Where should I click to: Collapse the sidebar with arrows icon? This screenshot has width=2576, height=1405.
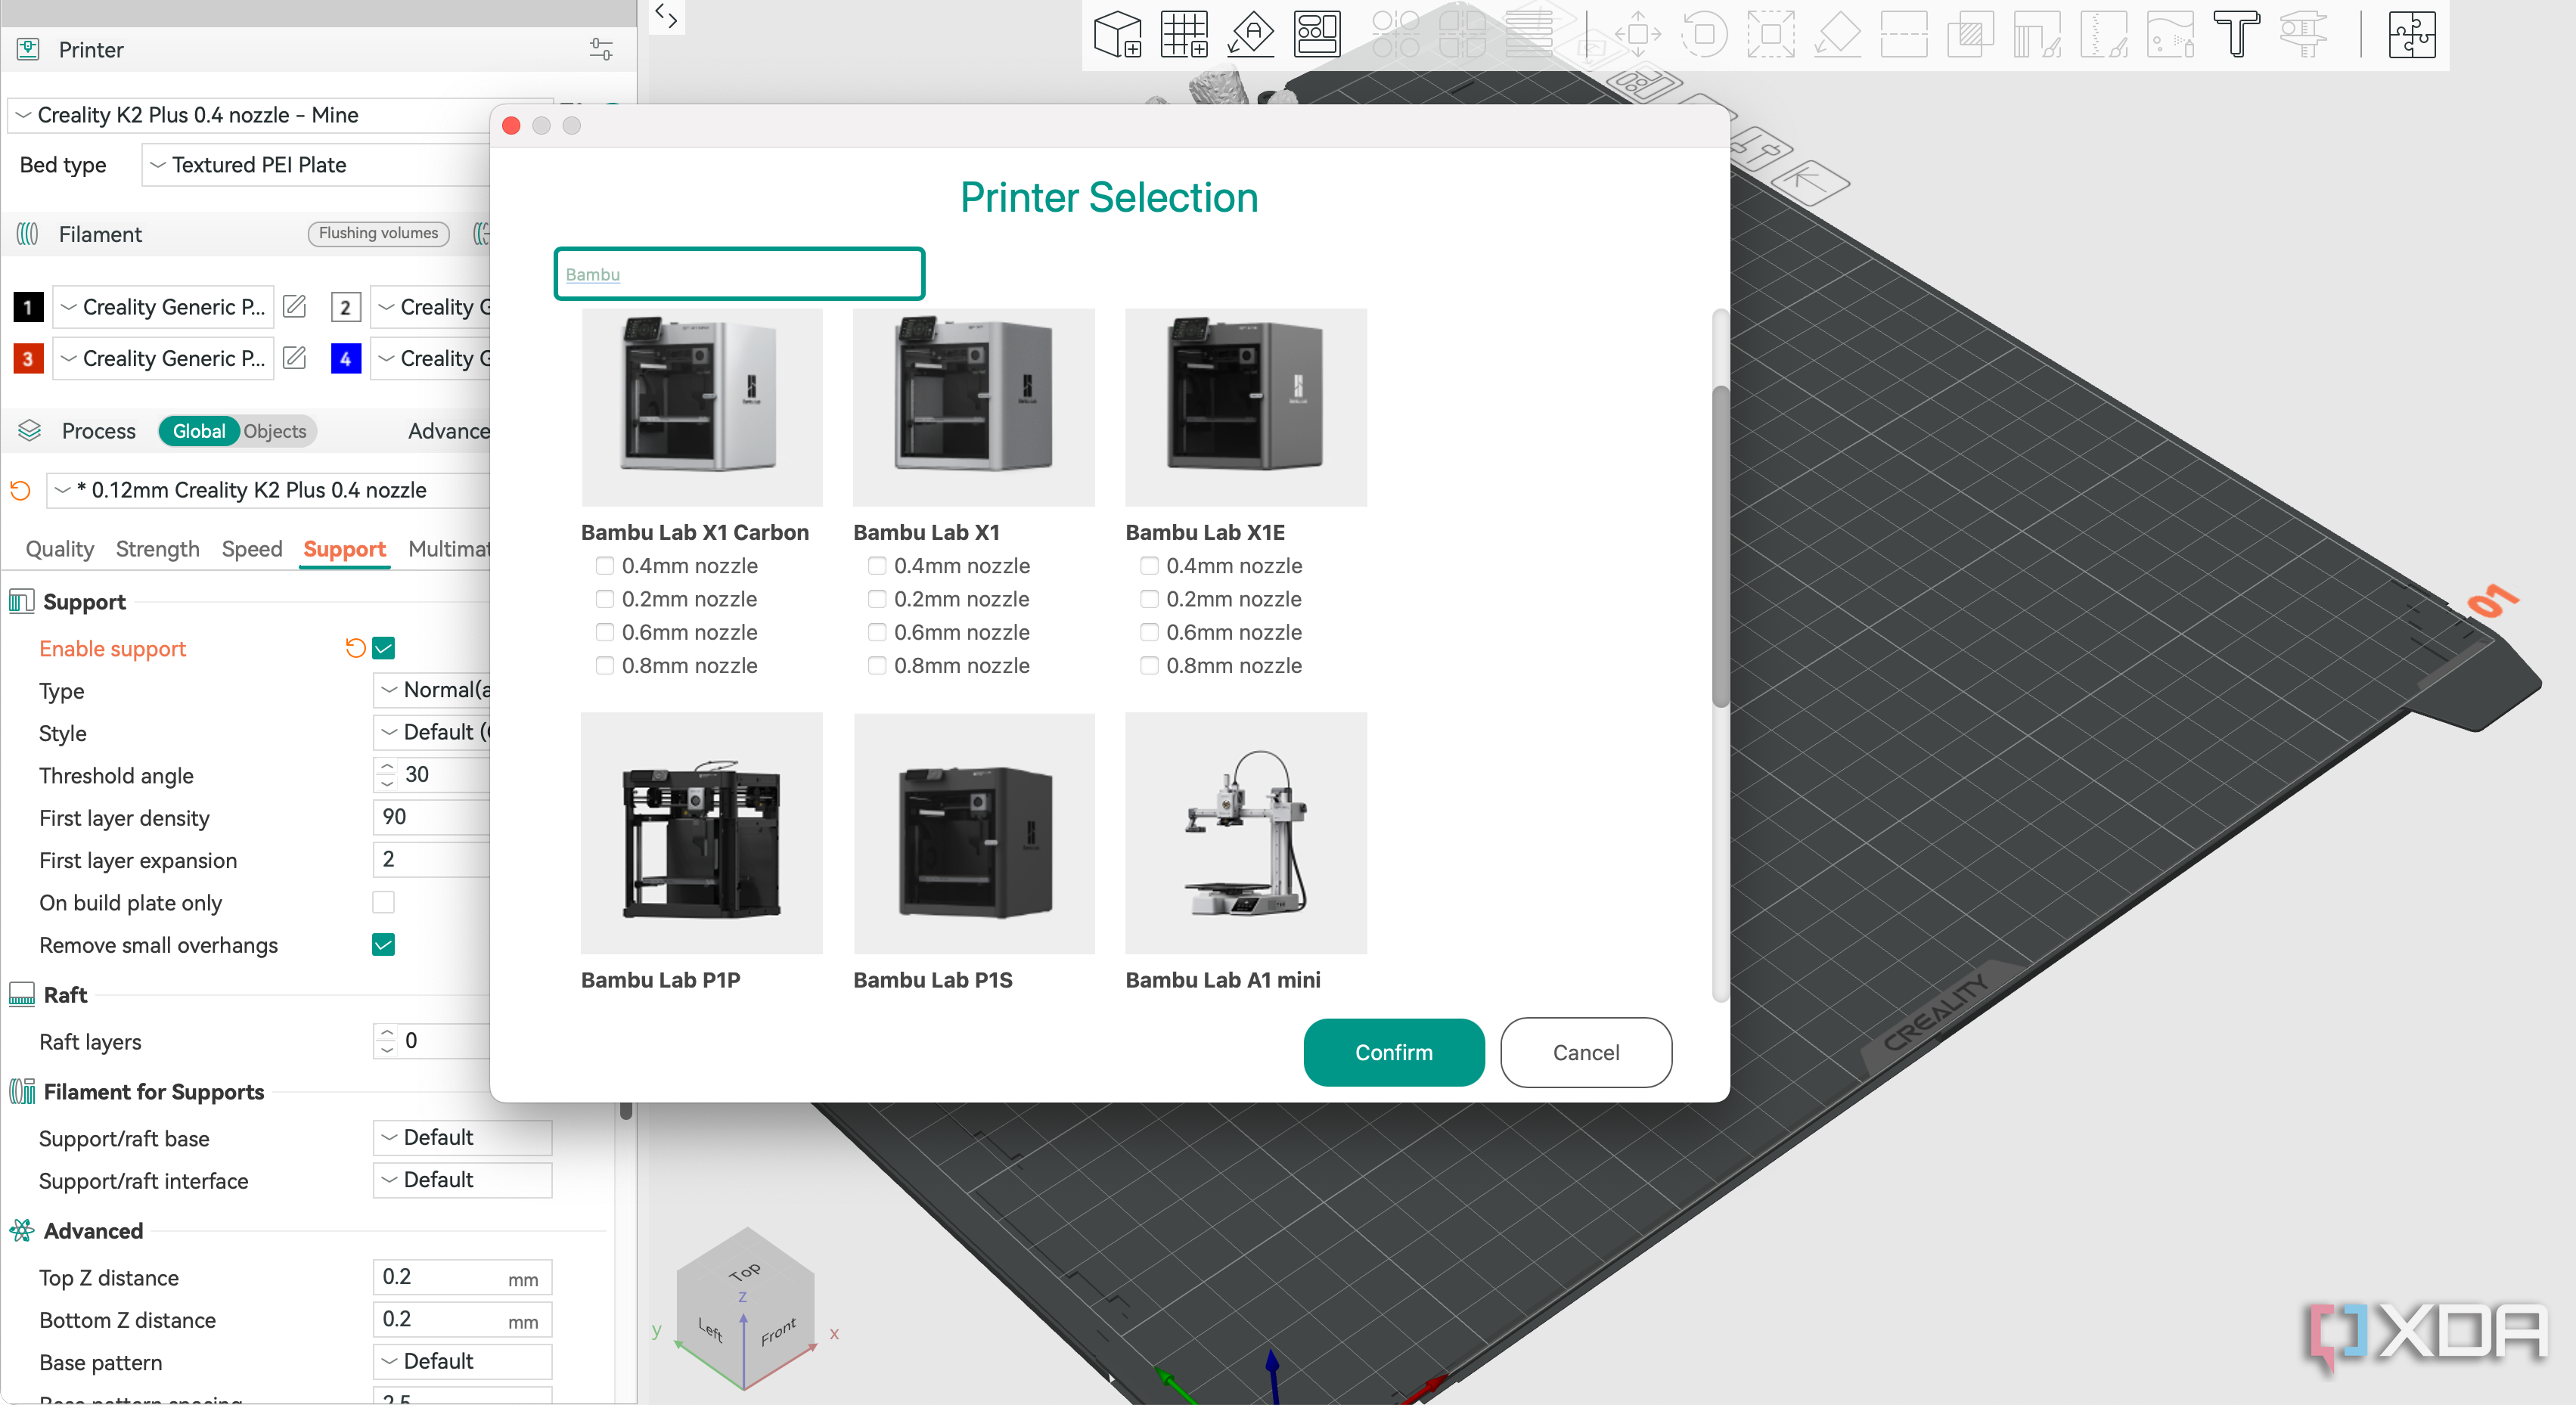[666, 15]
